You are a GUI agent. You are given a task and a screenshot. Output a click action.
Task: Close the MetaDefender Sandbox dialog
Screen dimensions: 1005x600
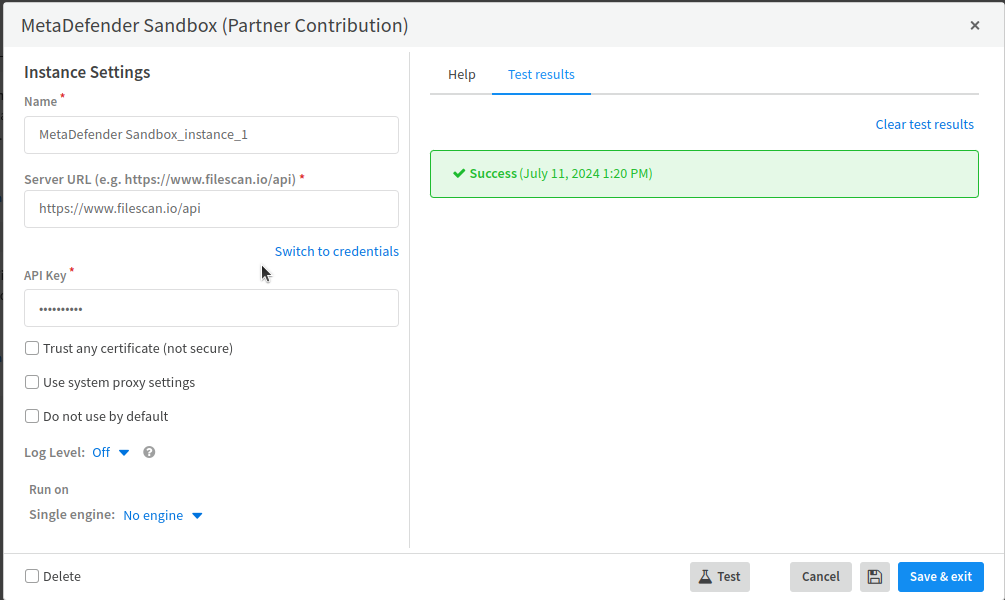tap(974, 25)
